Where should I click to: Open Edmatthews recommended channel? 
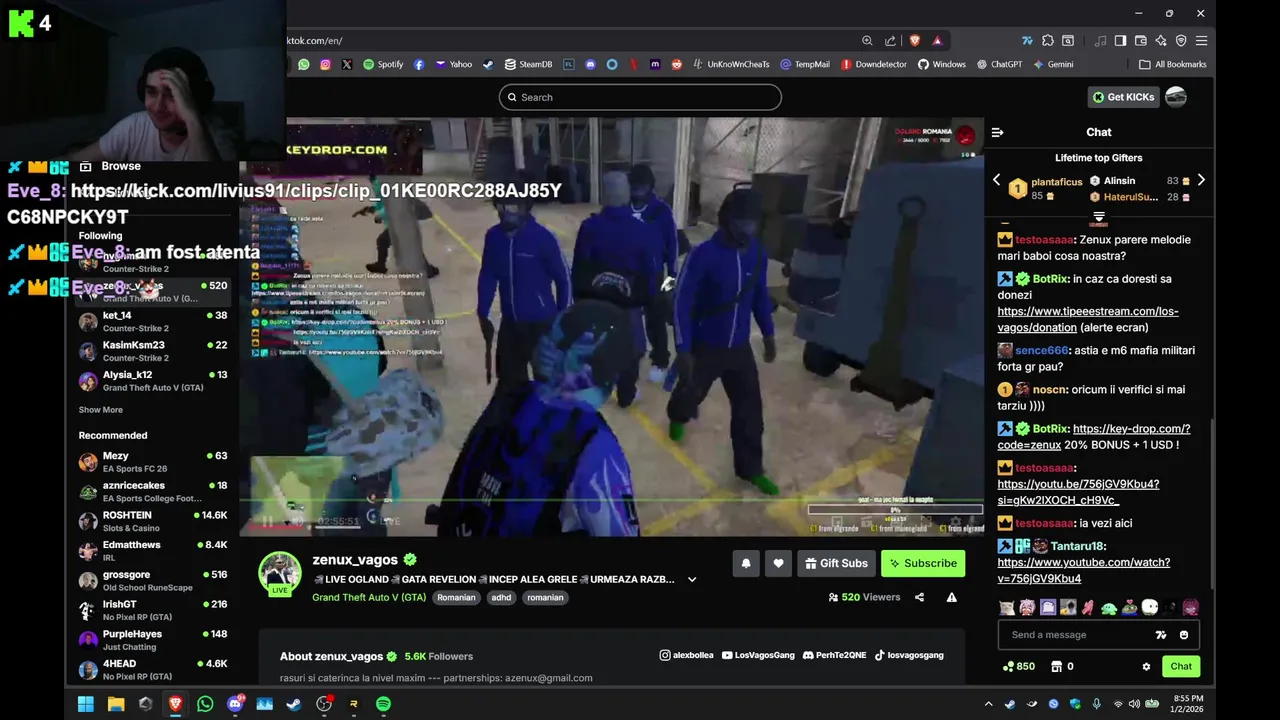click(x=153, y=551)
